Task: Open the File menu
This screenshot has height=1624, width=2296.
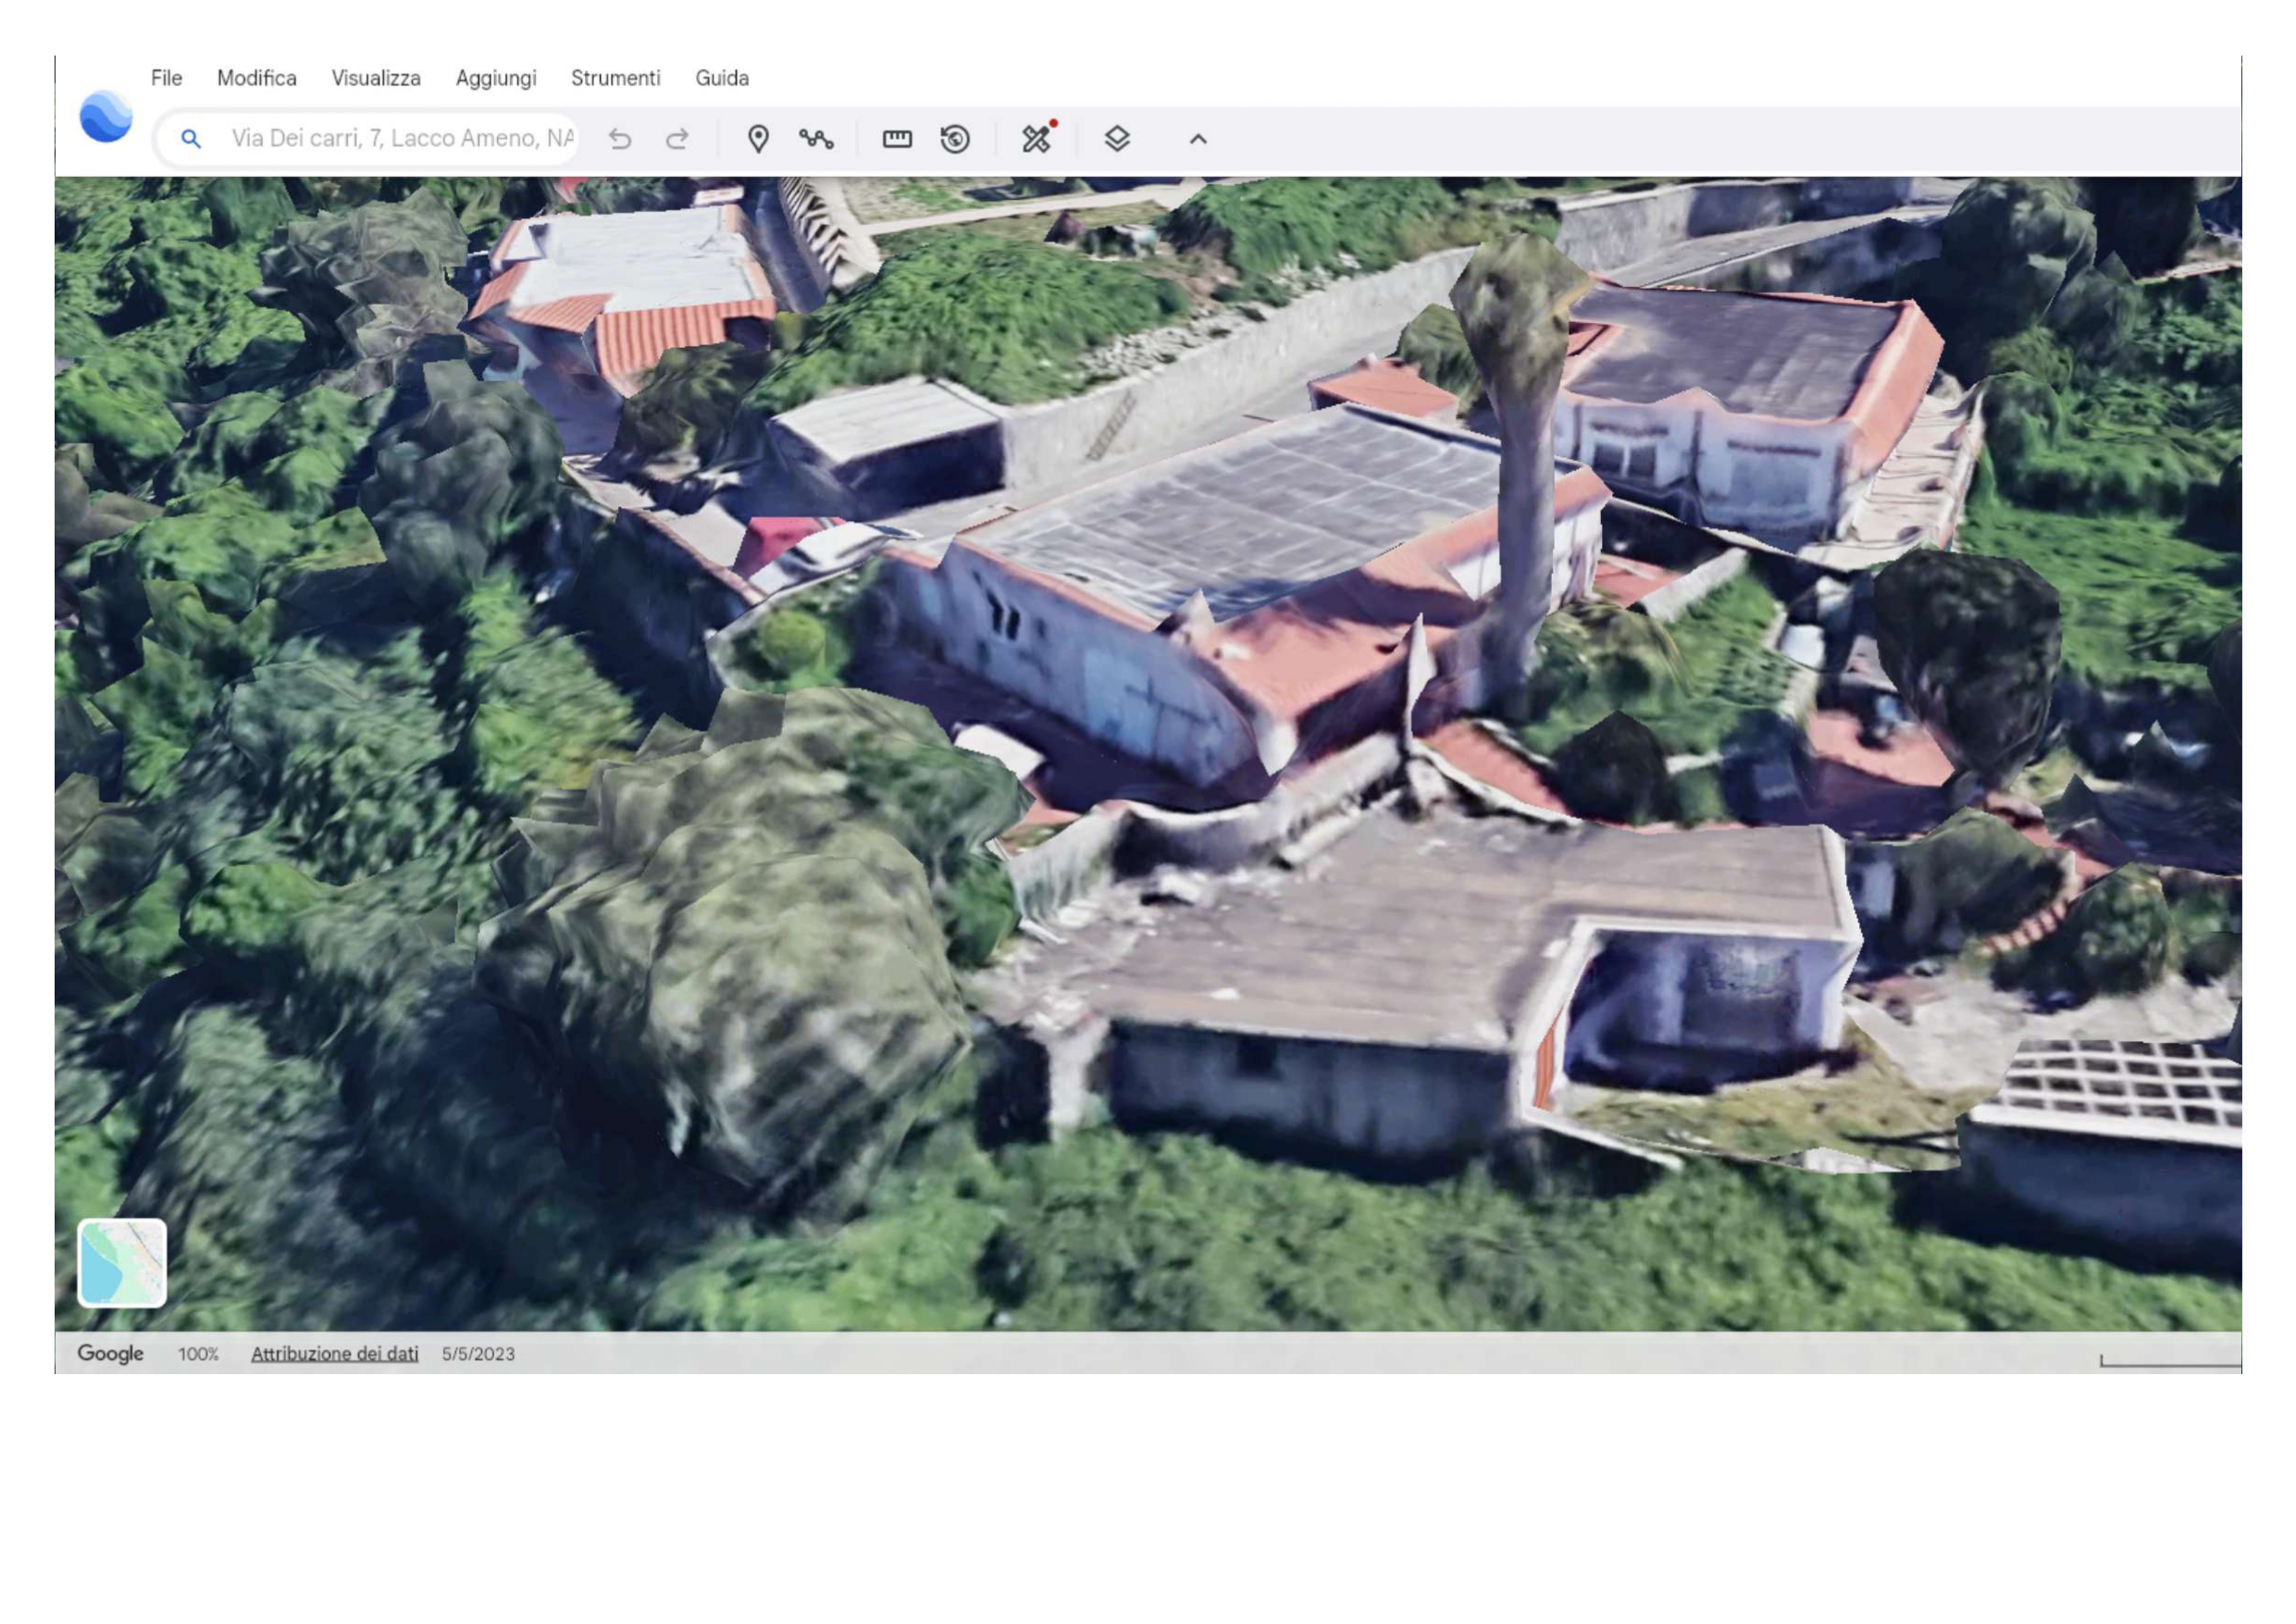Action: coord(166,78)
